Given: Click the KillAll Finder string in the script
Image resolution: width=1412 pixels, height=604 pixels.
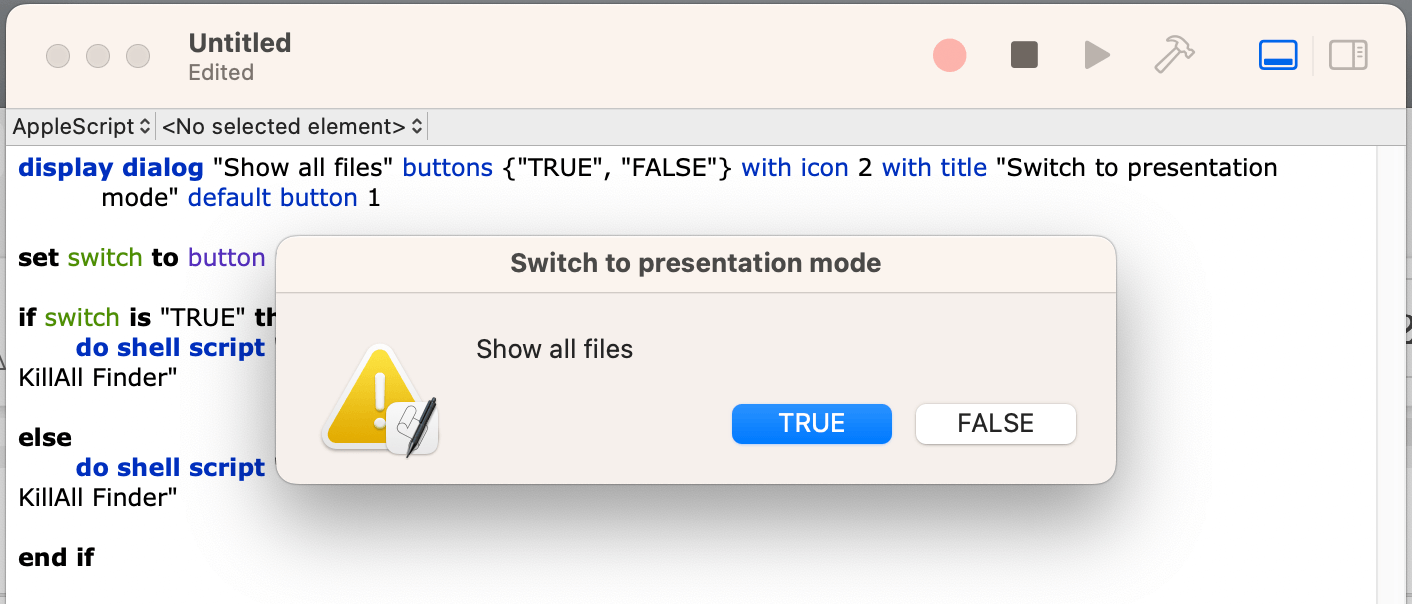Looking at the screenshot, I should [x=95, y=377].
